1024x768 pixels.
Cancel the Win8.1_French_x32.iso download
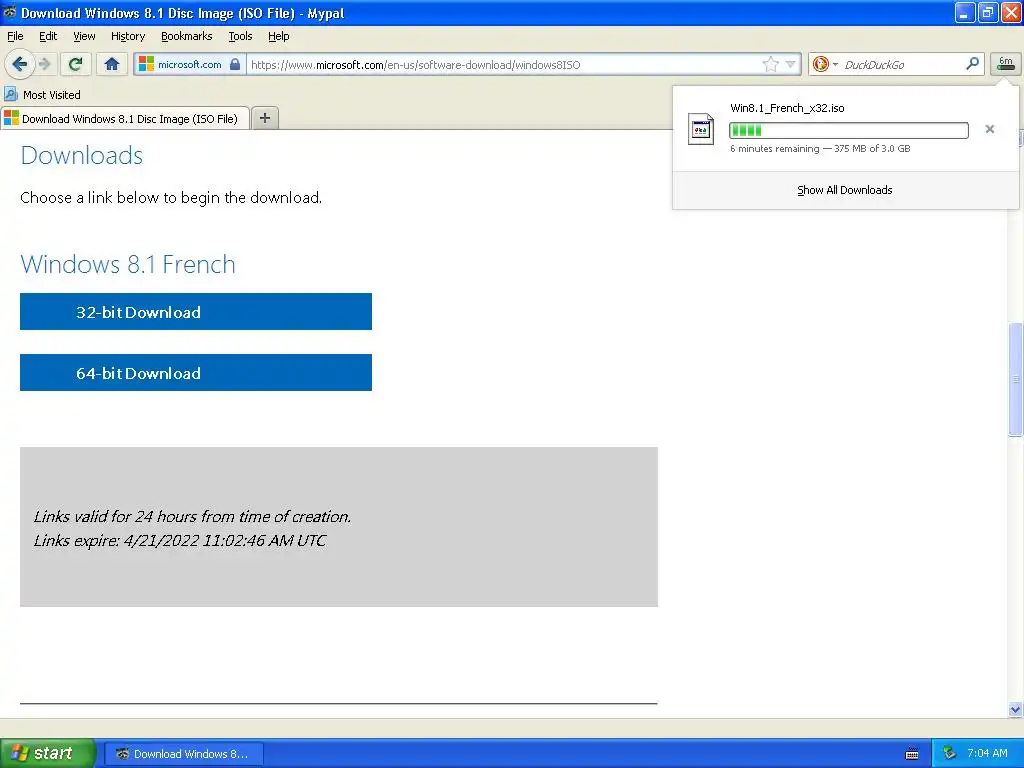[x=990, y=129]
